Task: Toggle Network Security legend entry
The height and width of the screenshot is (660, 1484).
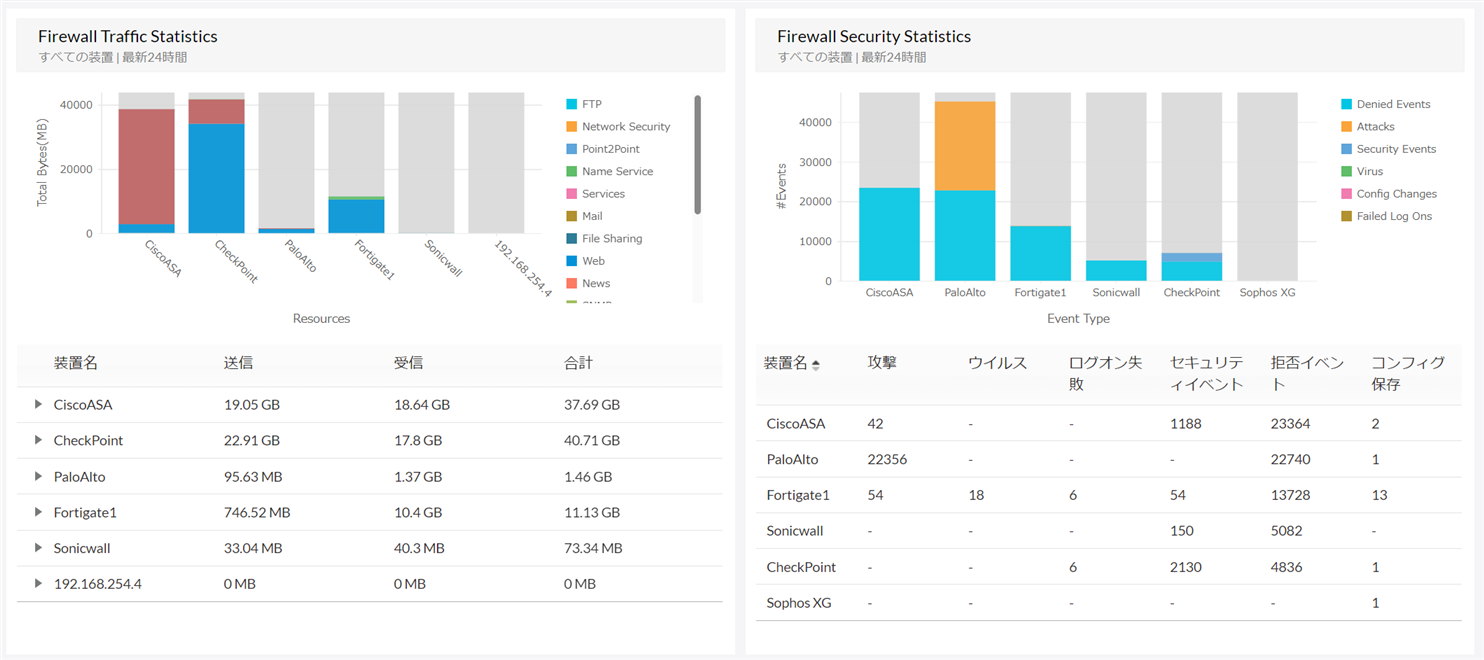Action: (x=625, y=127)
